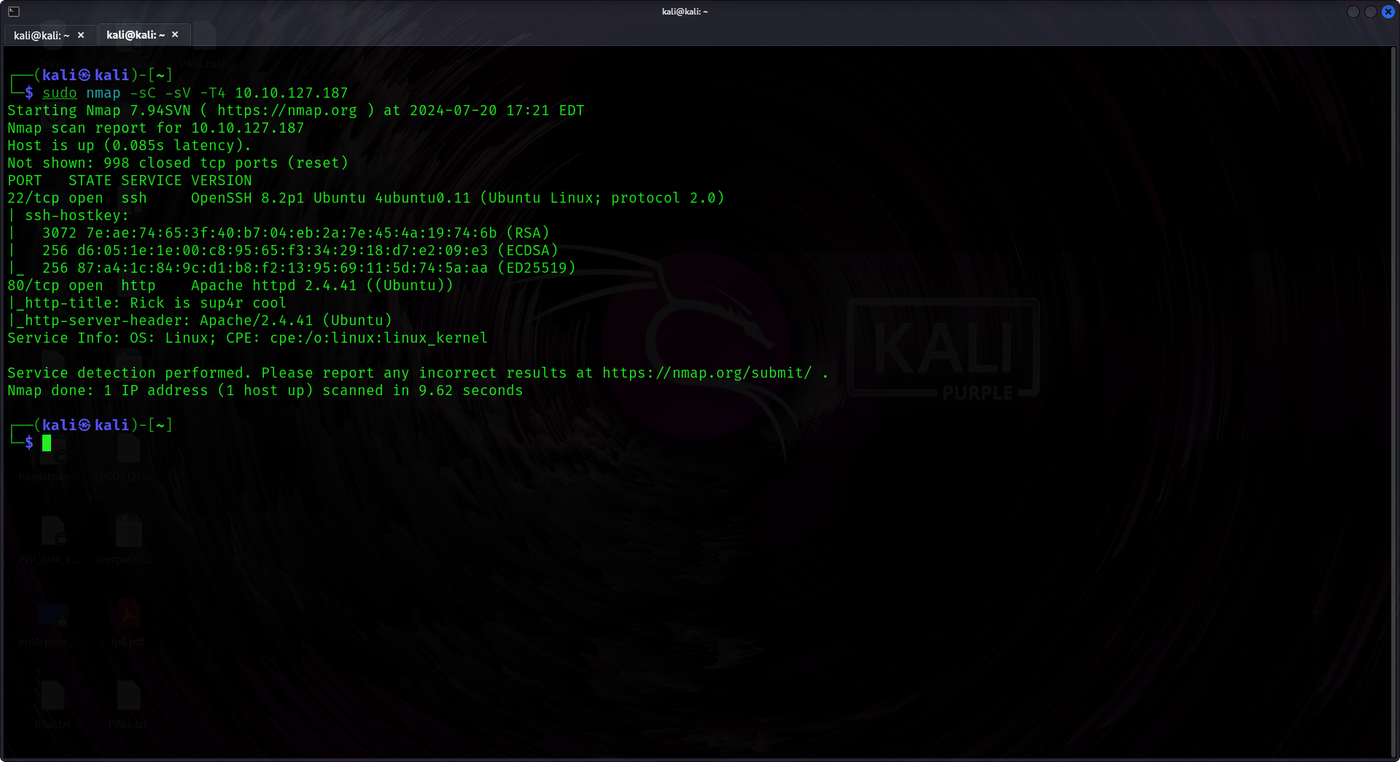
Task: Click the 80/tcp open http result line
Action: [230, 285]
